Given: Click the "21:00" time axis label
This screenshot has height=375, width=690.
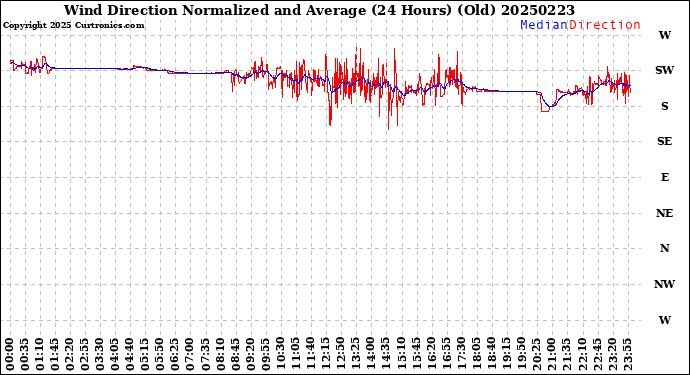Looking at the screenshot, I should pyautogui.click(x=552, y=354).
